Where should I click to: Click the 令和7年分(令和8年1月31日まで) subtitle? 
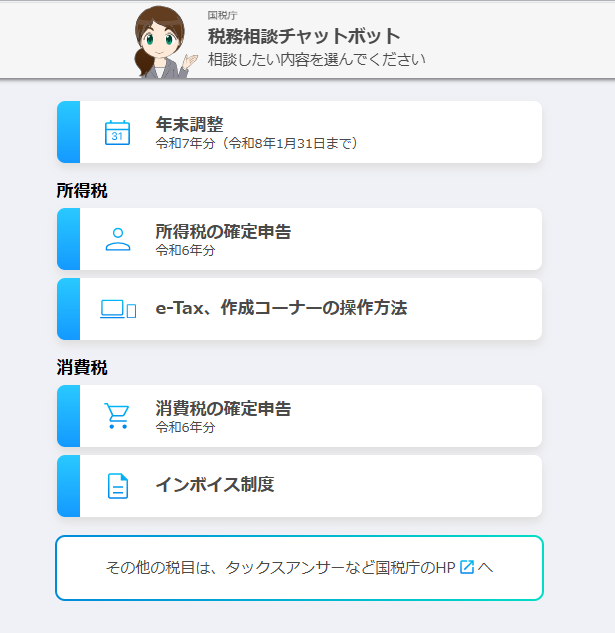(257, 143)
